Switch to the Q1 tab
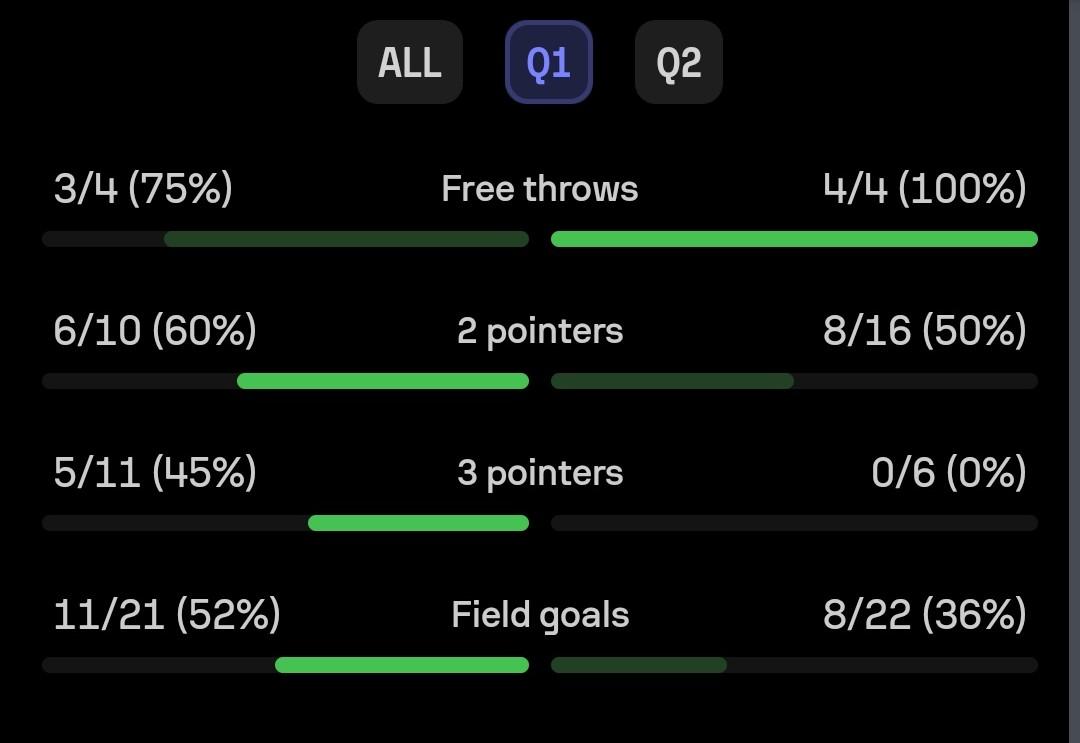1080x743 pixels. (549, 62)
